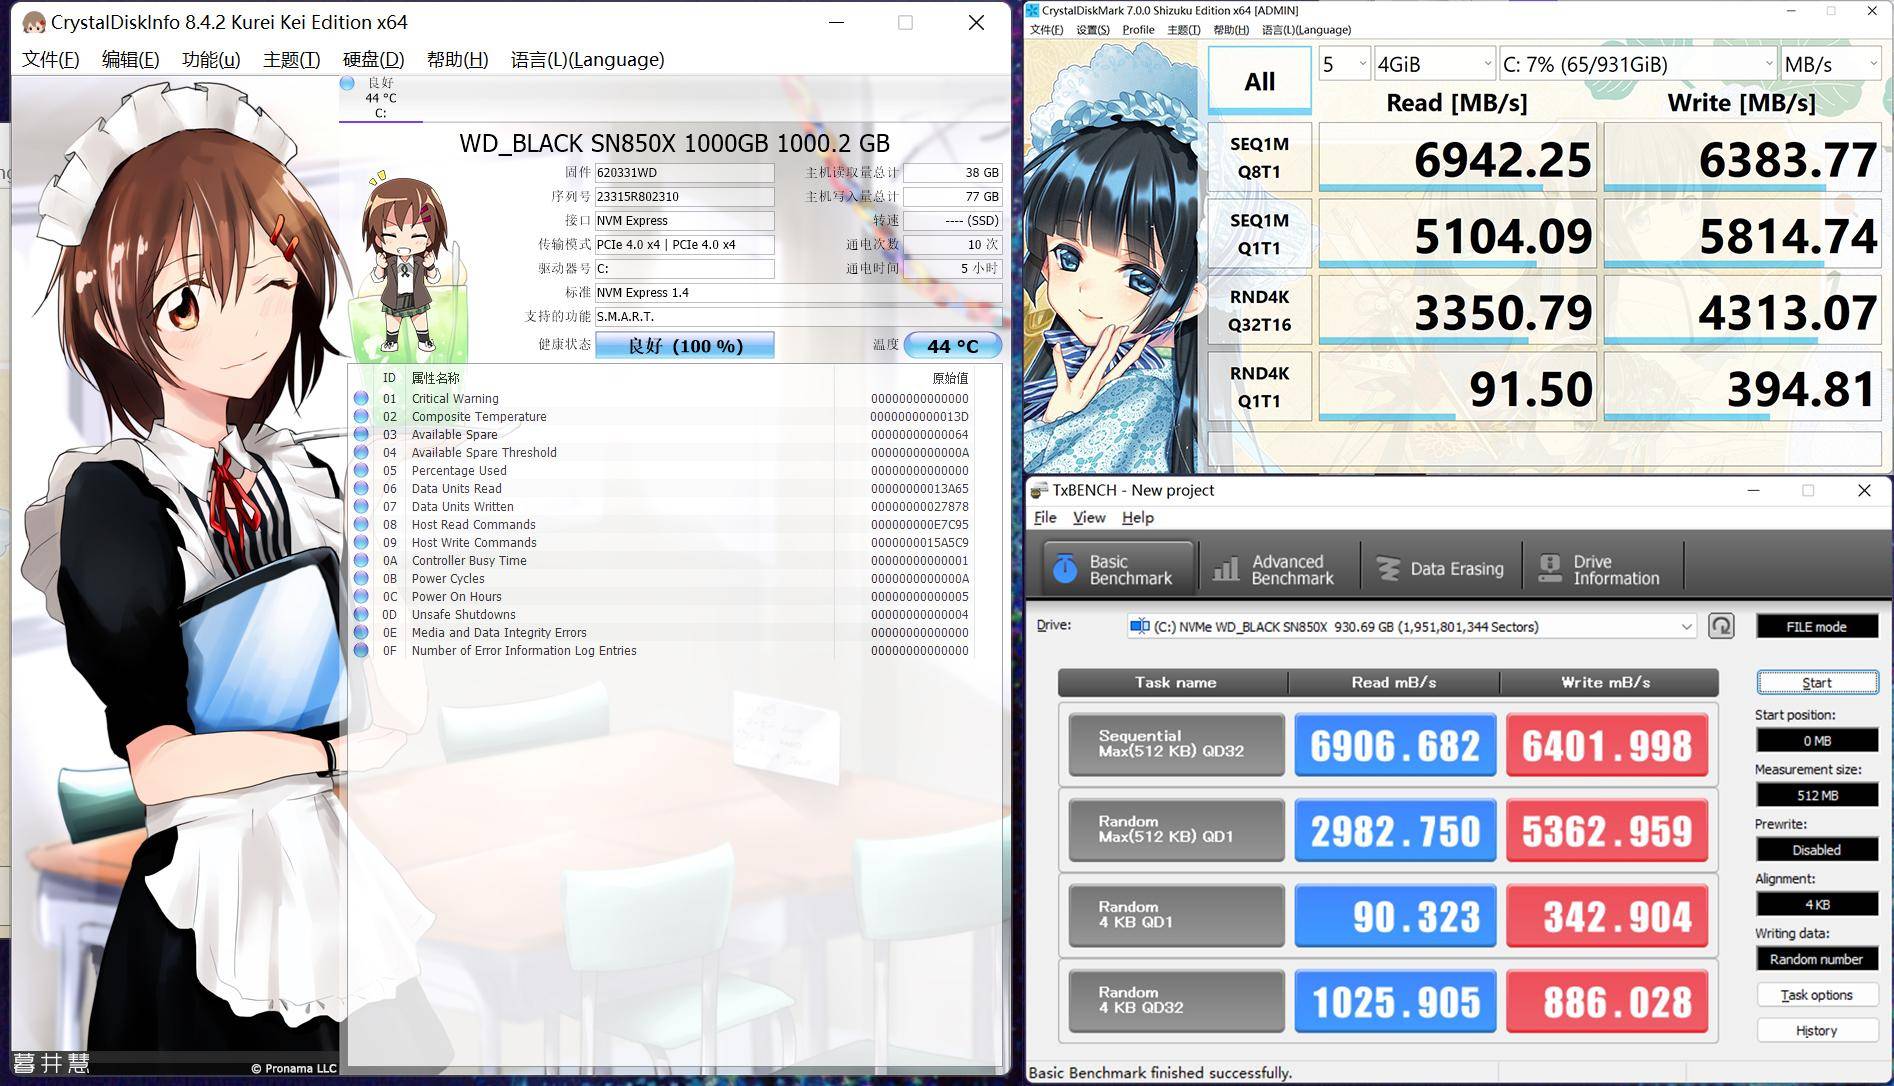The image size is (1894, 1086).
Task: Open 硬盘(D) menu in CrystalDiskInfo
Action: tap(373, 59)
